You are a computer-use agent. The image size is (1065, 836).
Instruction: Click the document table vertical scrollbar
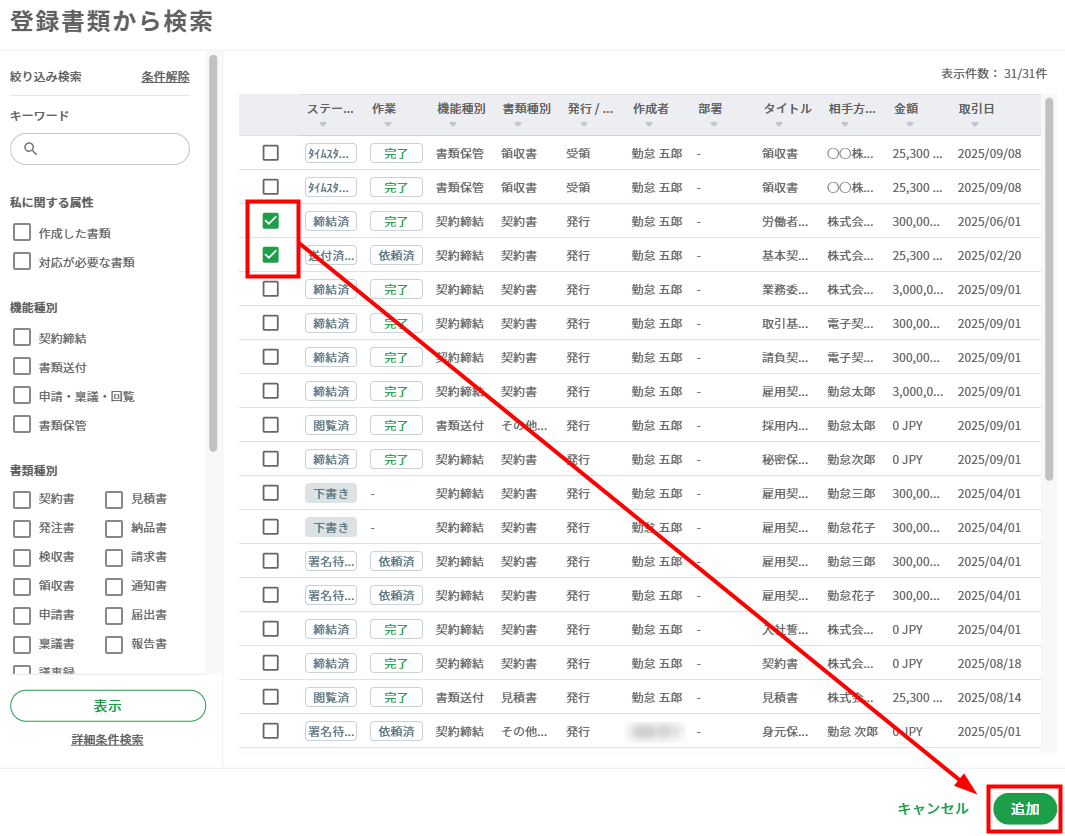coord(1049,289)
